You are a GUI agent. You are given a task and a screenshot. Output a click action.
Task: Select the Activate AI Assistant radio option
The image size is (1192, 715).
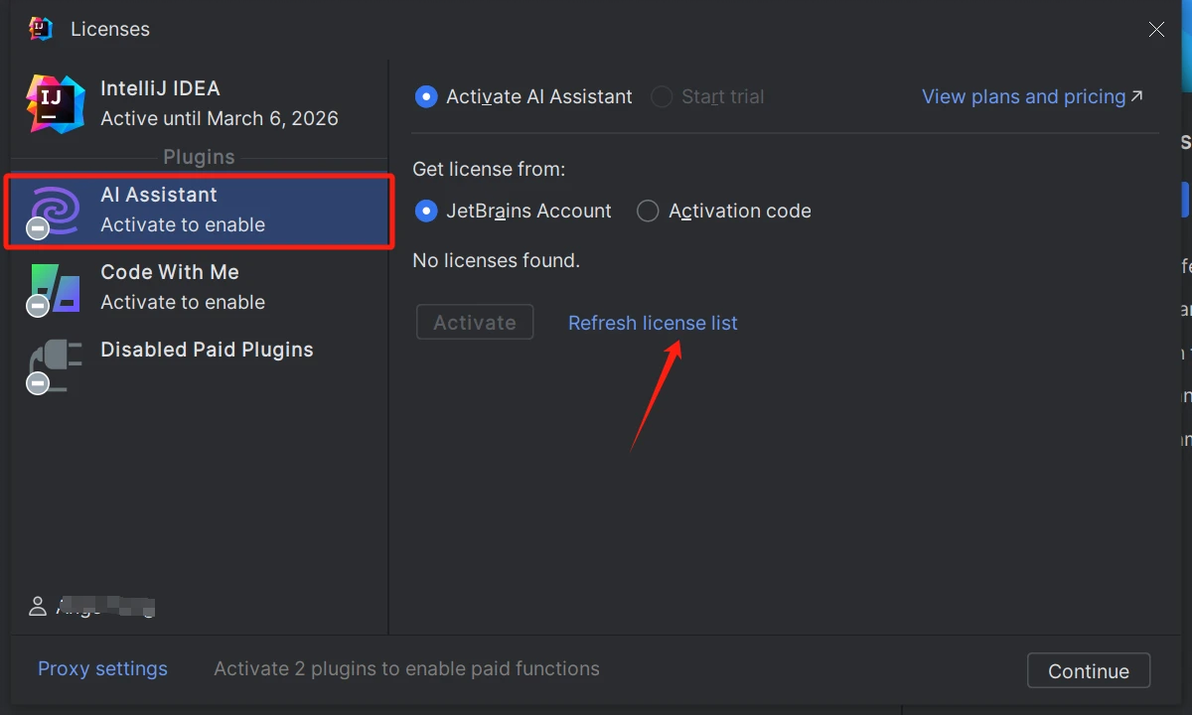pyautogui.click(x=427, y=97)
